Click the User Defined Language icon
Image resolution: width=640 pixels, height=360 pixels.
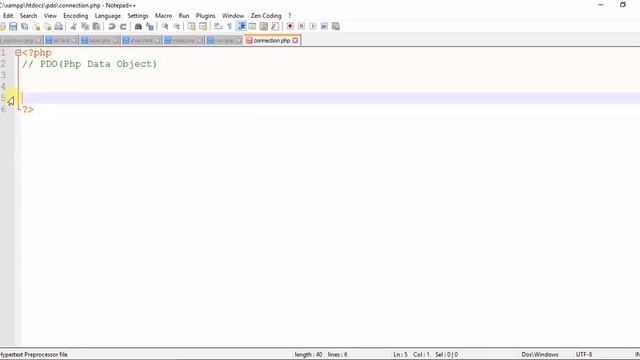pyautogui.click(x=252, y=27)
